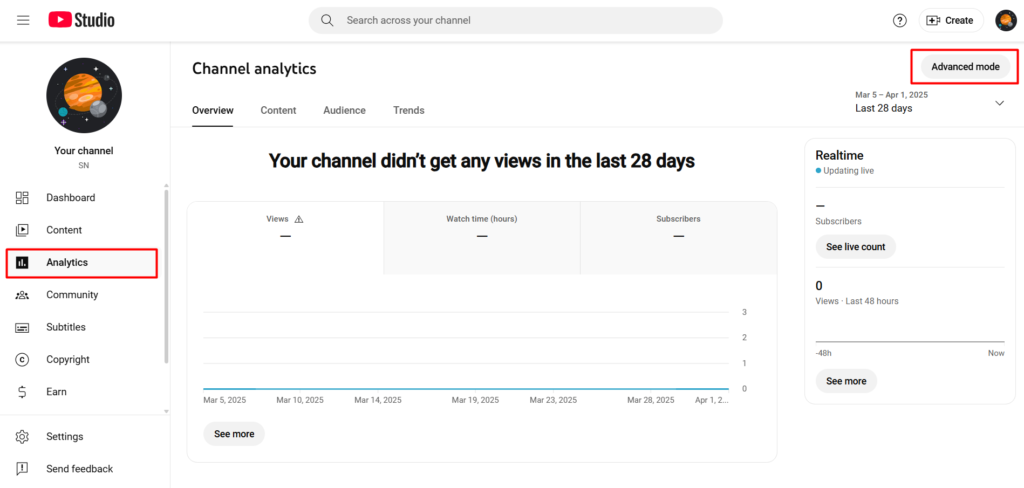Open the account avatar menu
1024x488 pixels.
[x=1005, y=20]
